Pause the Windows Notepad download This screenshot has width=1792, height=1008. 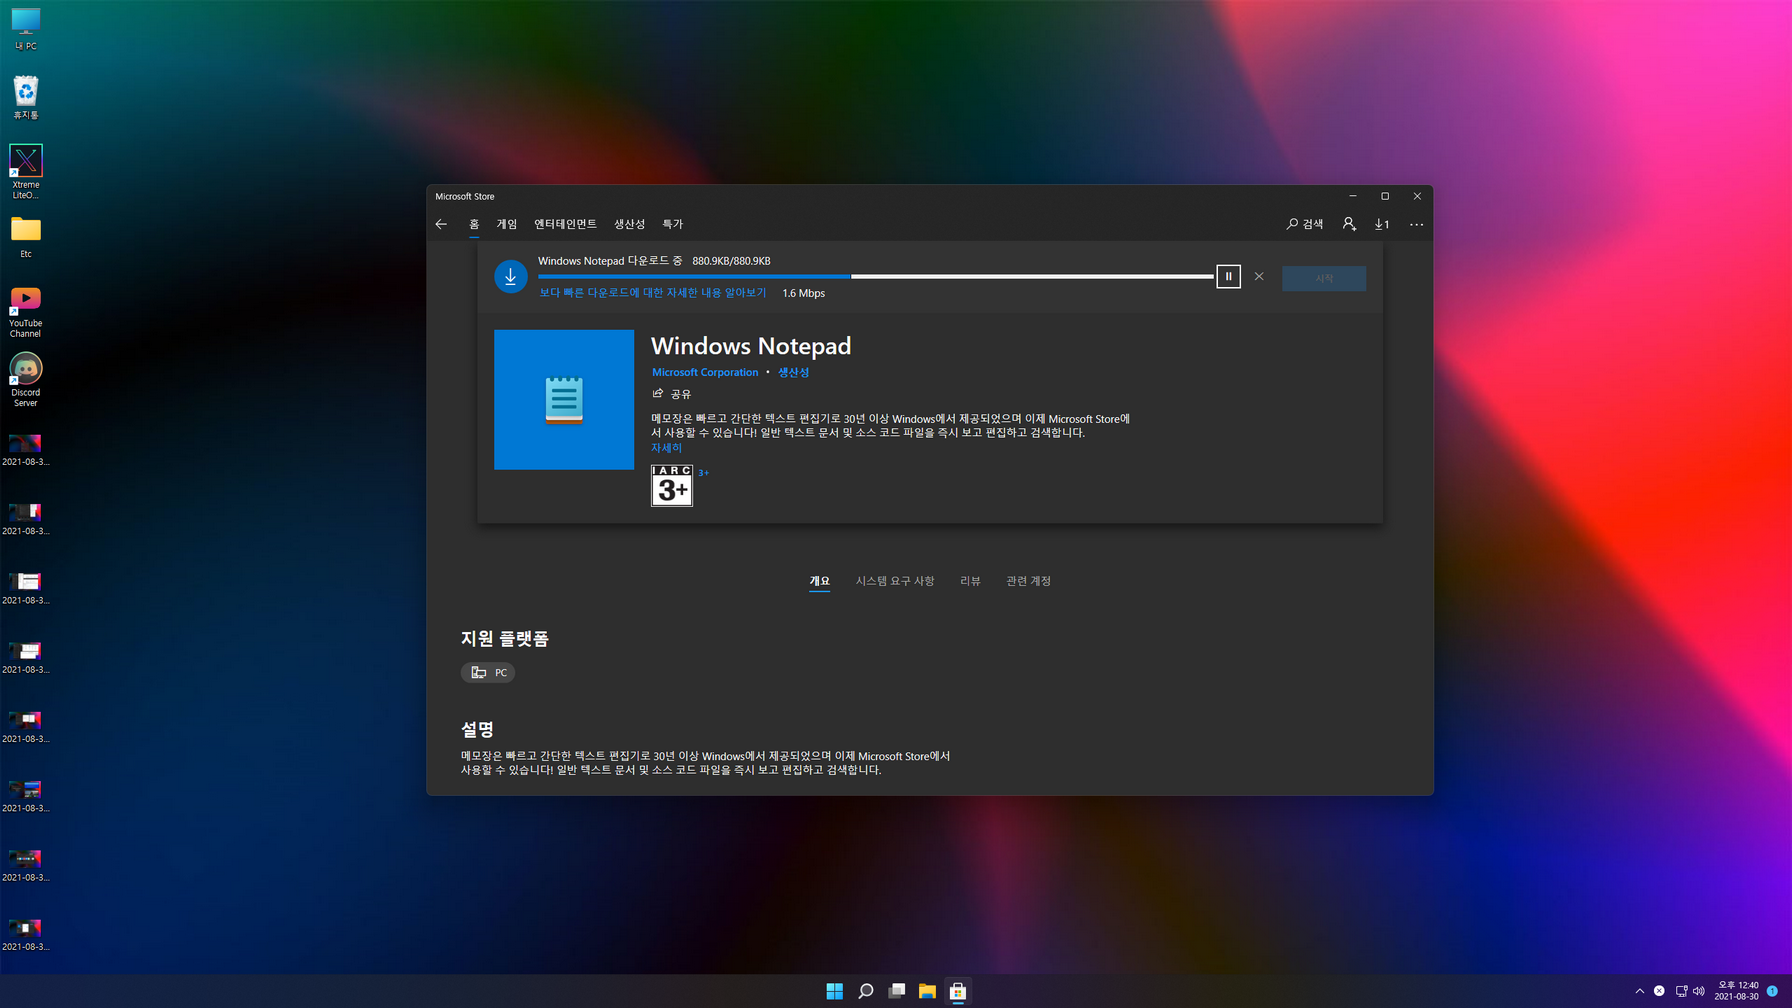(1228, 276)
